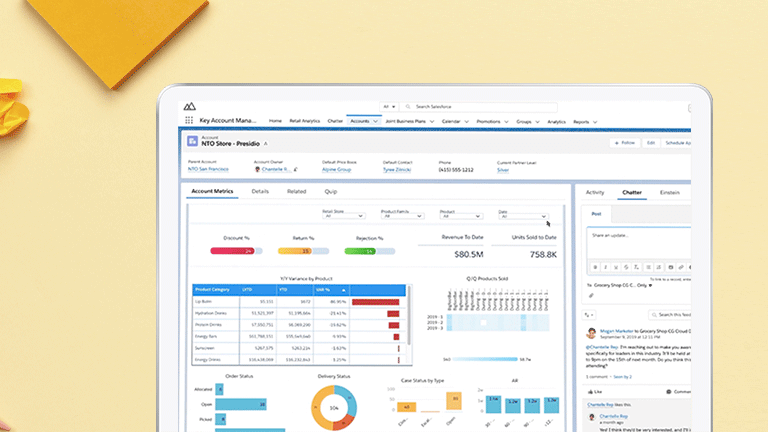Click the account record icon beside NTO Store

coord(190,142)
